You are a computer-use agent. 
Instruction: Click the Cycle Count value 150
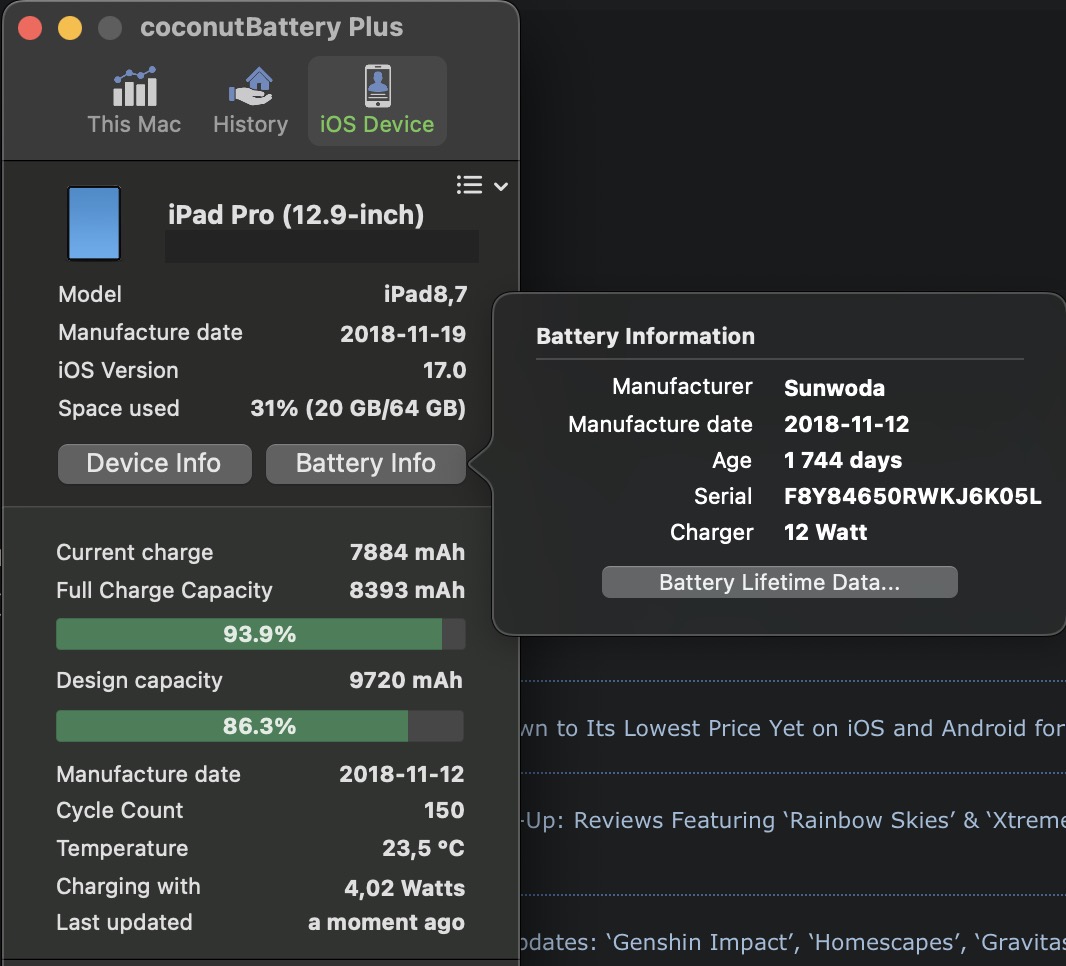click(x=444, y=810)
